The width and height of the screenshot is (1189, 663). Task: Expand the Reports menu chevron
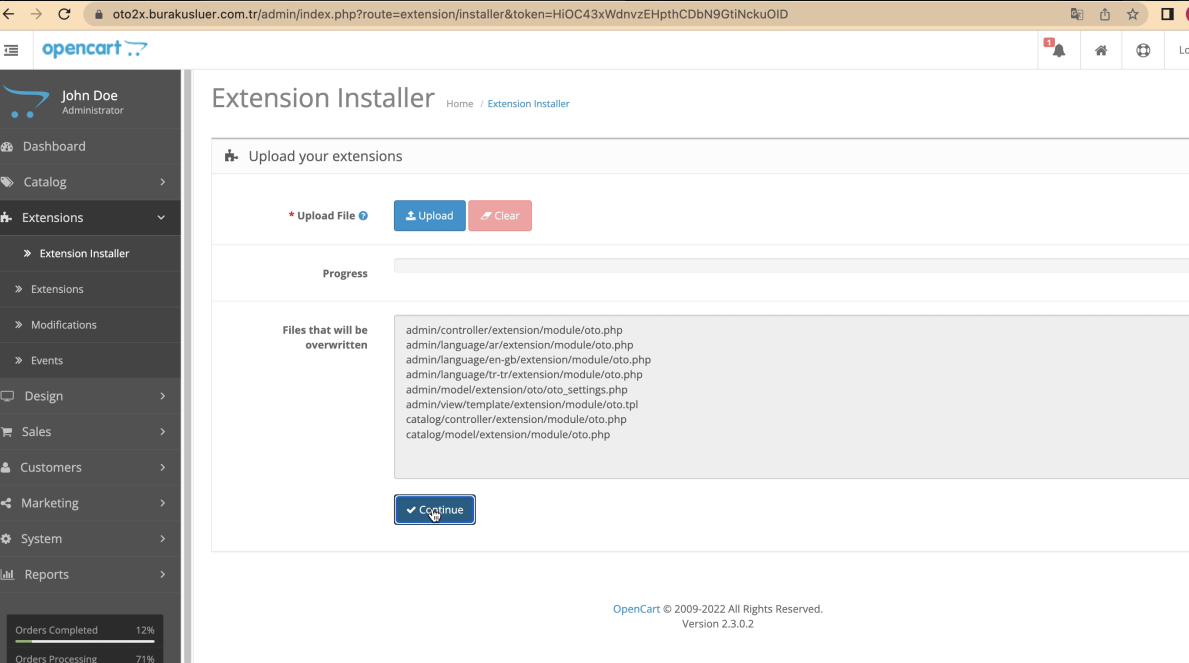click(162, 574)
